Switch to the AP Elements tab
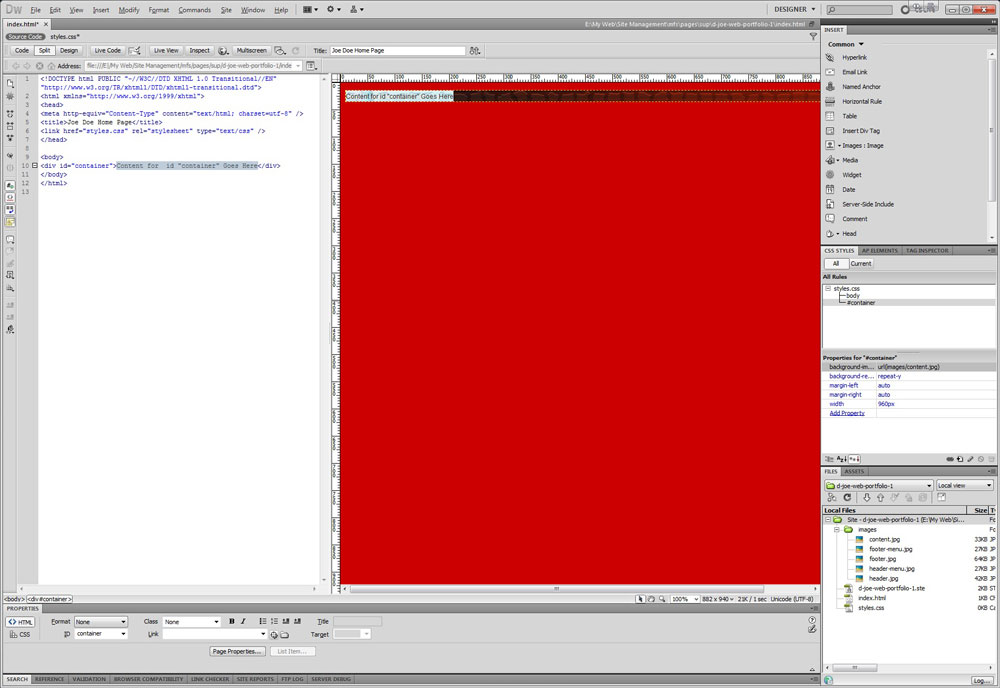 (x=880, y=250)
